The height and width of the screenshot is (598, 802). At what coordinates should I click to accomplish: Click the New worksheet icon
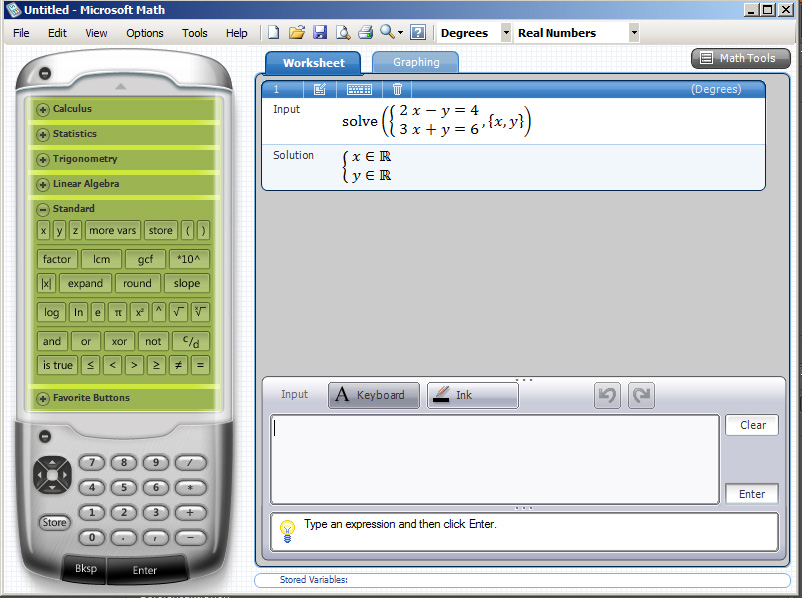pyautogui.click(x=274, y=33)
